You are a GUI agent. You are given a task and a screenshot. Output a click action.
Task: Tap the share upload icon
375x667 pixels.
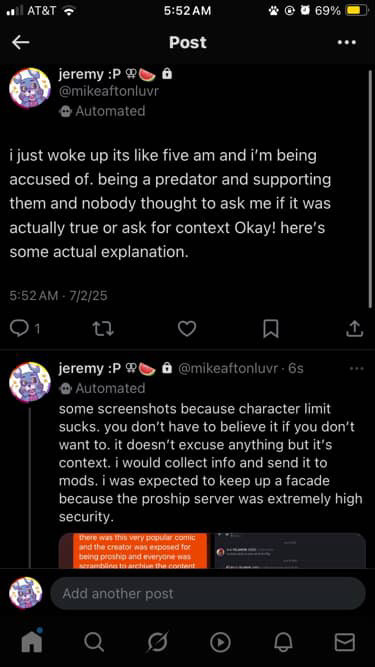[x=355, y=329]
